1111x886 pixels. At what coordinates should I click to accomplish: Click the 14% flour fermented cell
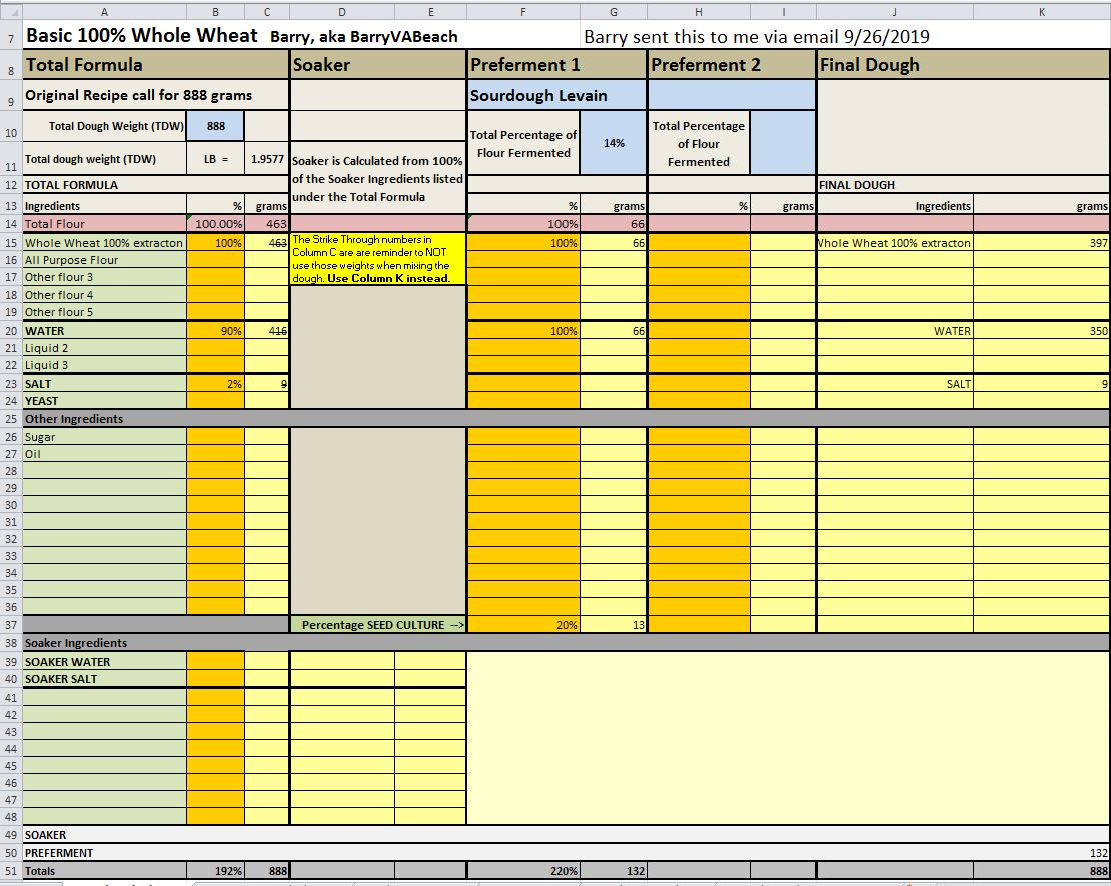pyautogui.click(x=613, y=143)
